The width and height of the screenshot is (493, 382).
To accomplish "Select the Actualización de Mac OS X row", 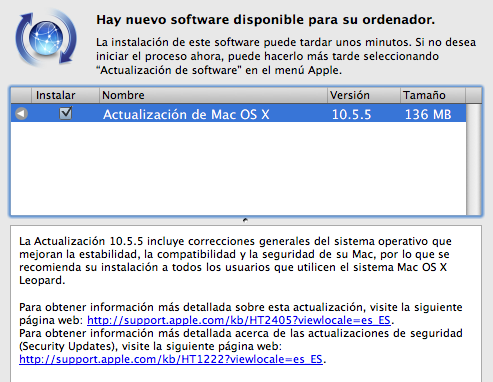I will click(x=238, y=114).
